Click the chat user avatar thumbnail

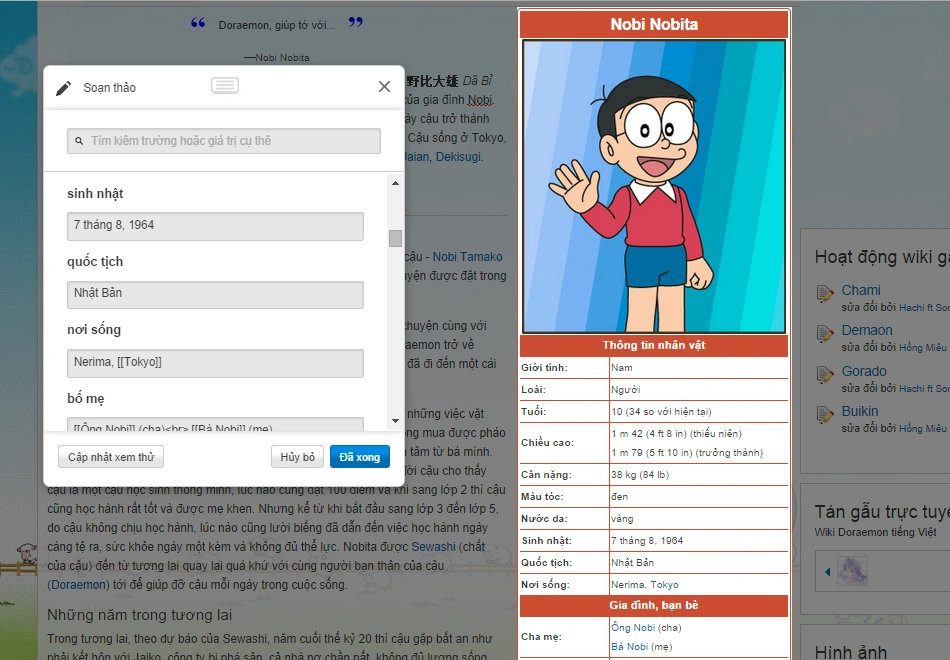coord(852,571)
